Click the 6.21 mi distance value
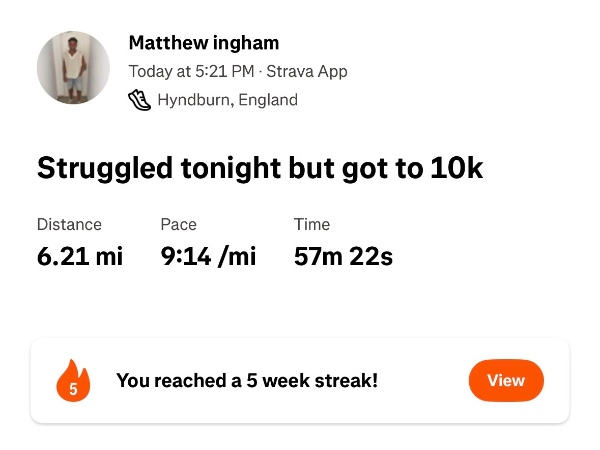The width and height of the screenshot is (600, 450). pos(80,256)
